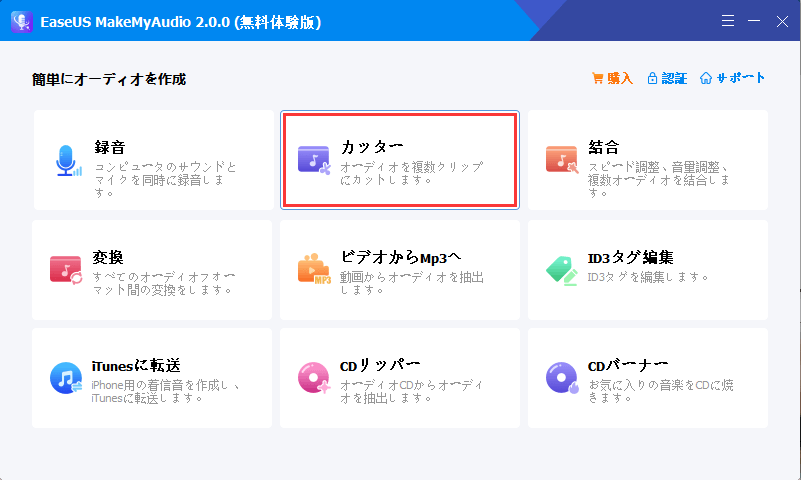Click 変換 description about オーディオフォーマット
This screenshot has width=801, height=480.
[163, 283]
